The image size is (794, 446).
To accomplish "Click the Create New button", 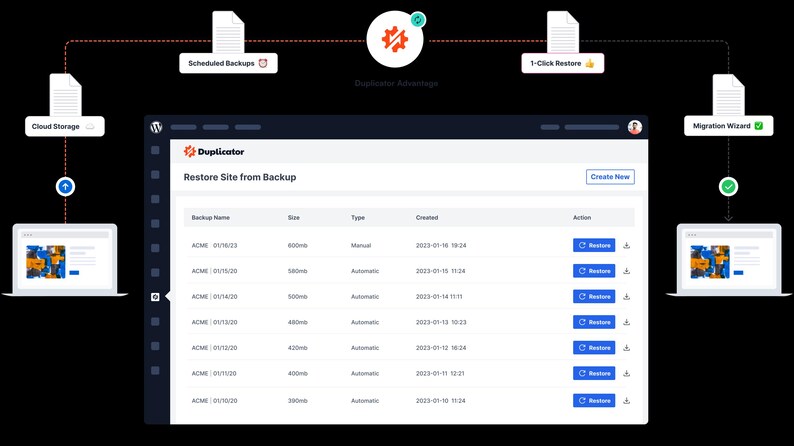I will coord(610,177).
